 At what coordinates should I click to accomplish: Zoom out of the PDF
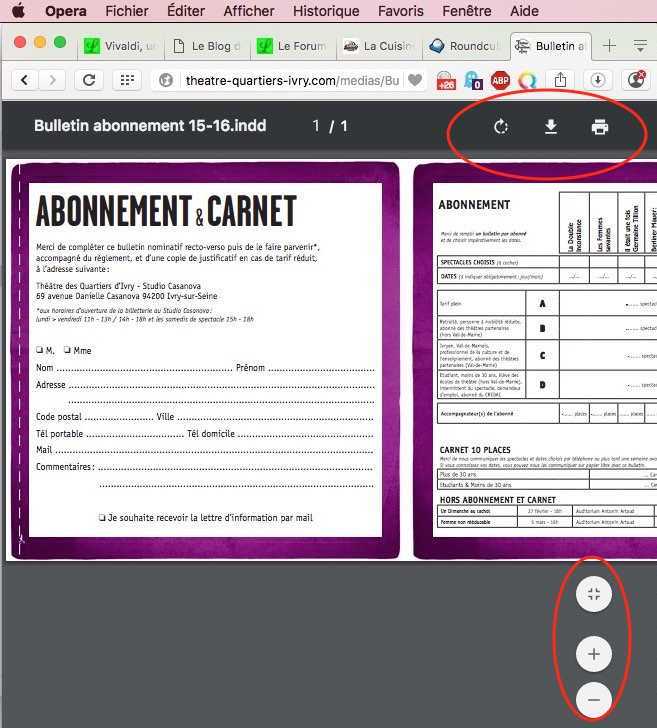[x=594, y=699]
